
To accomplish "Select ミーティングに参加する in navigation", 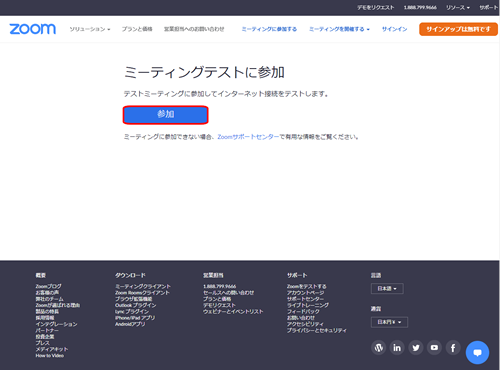I will point(269,29).
